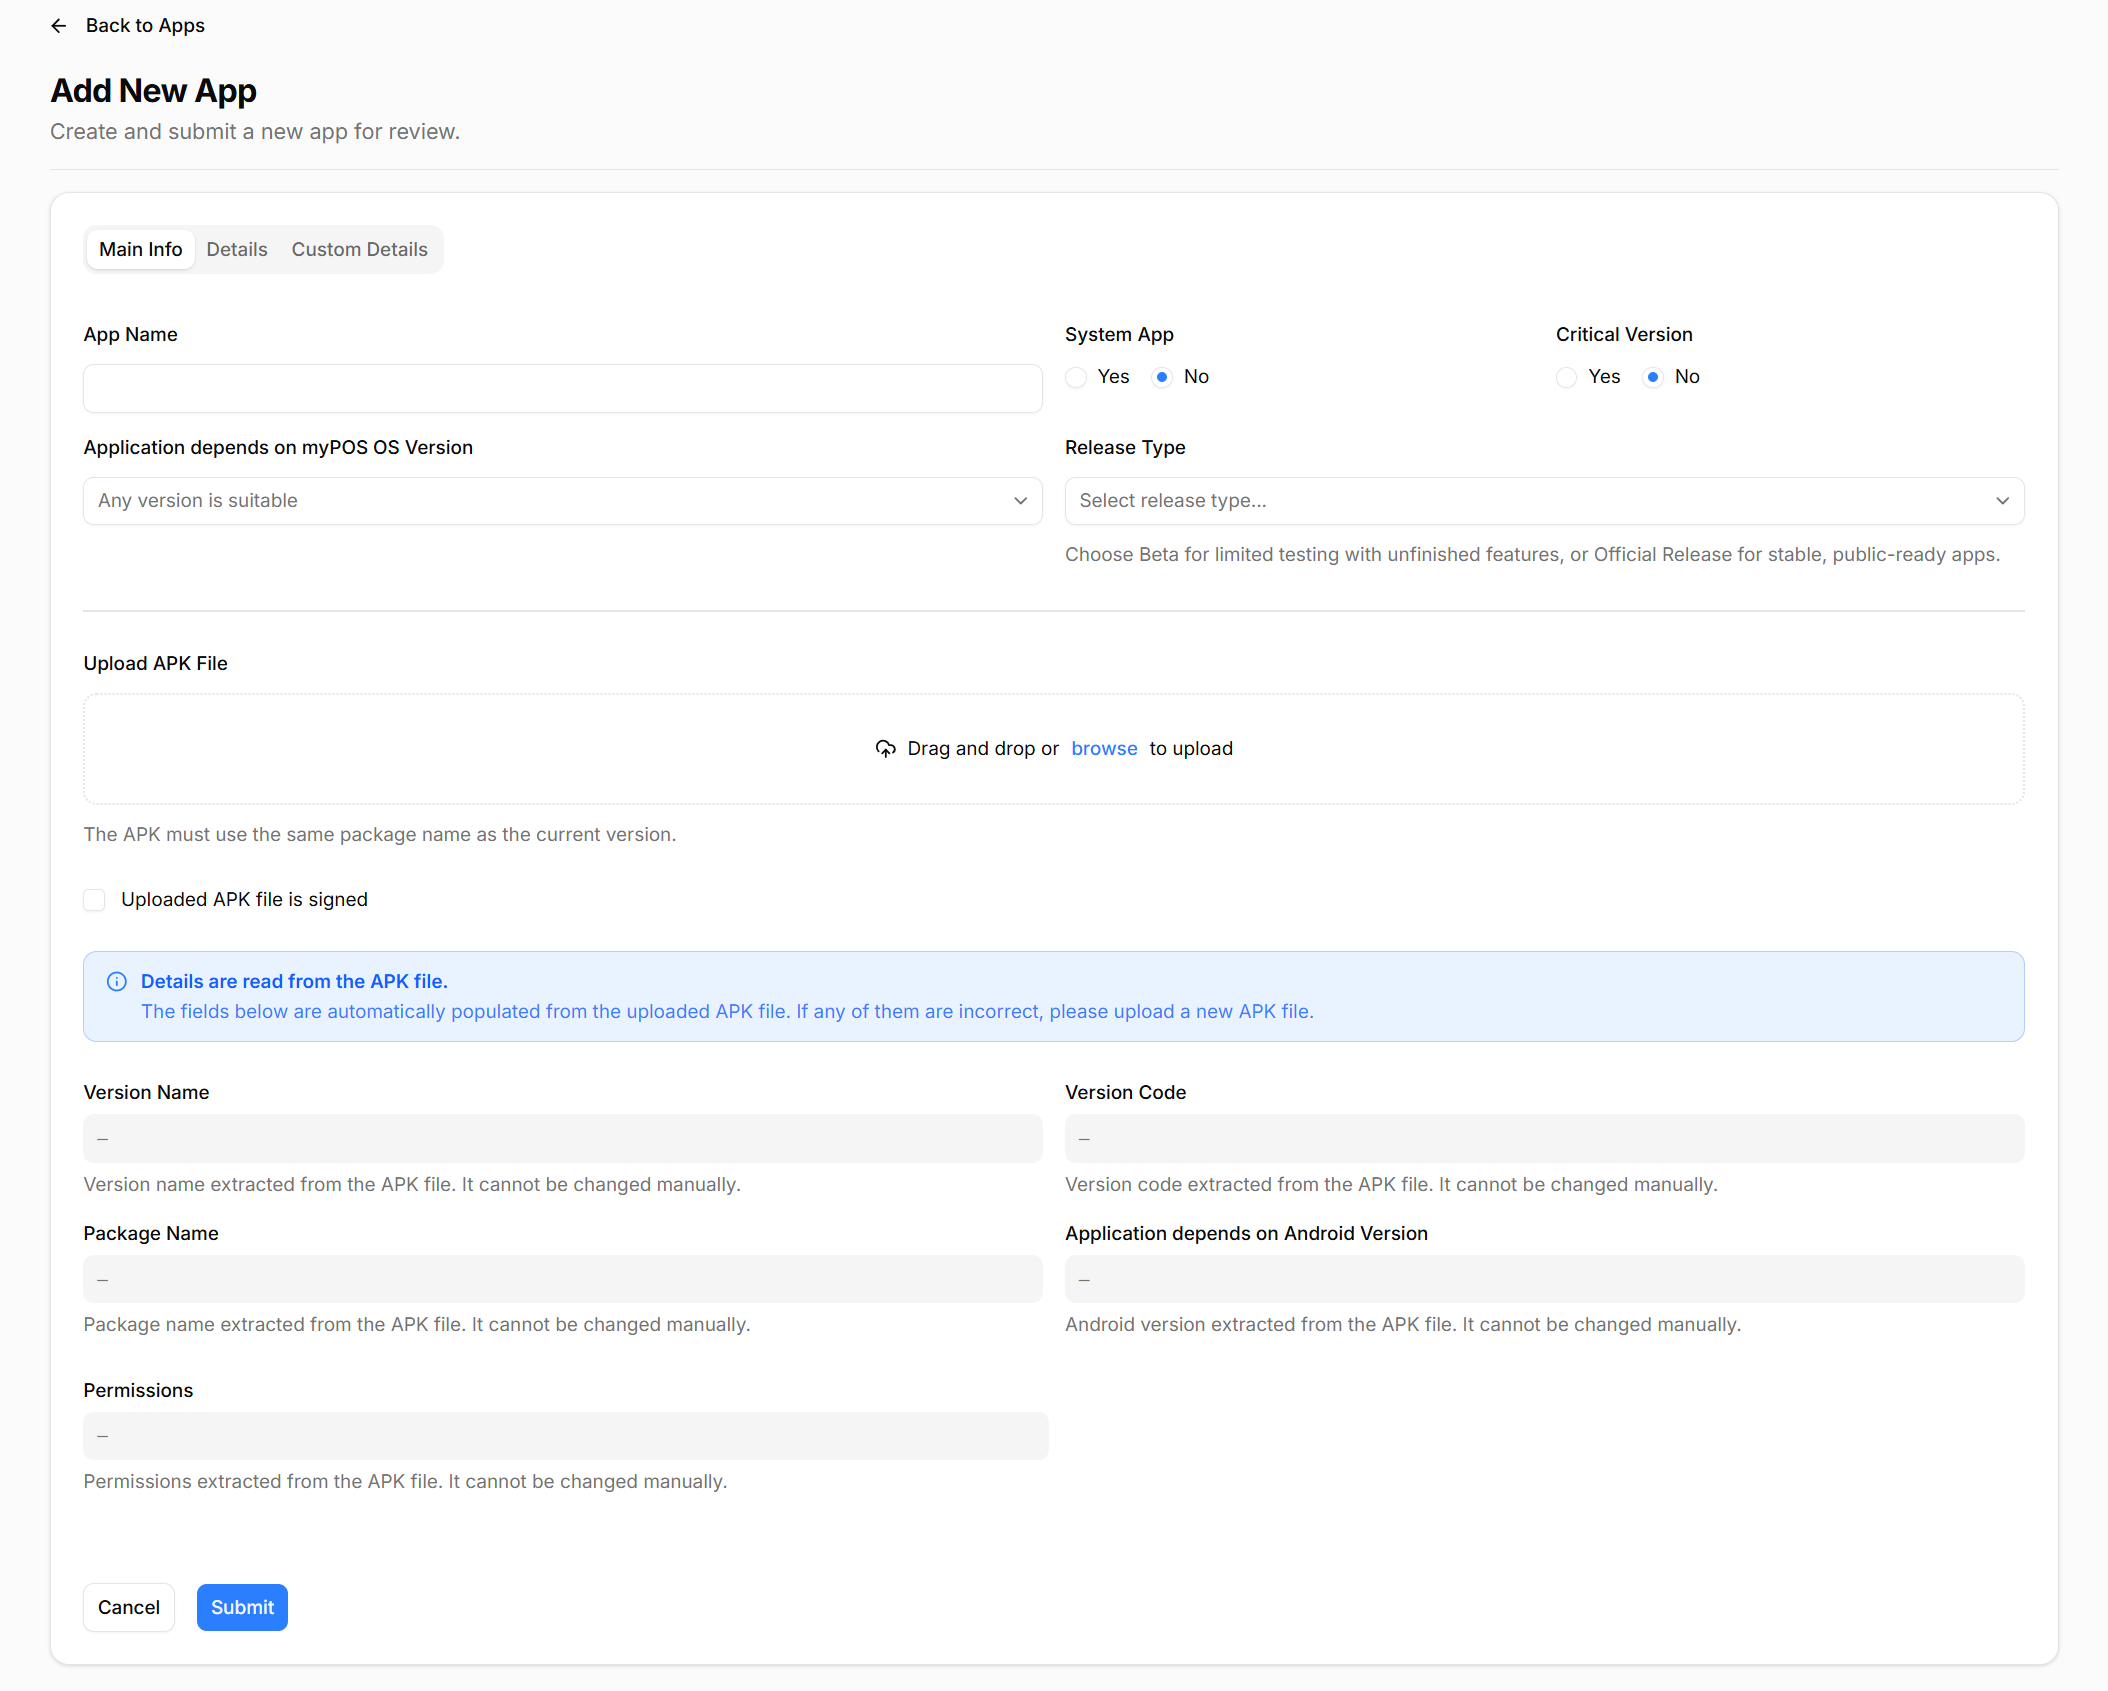Click the Back to Apps link

click(x=145, y=26)
